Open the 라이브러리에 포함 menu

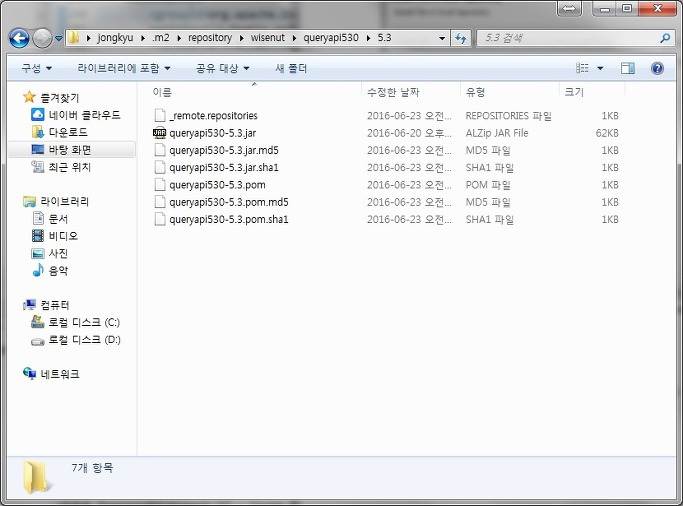pos(123,68)
